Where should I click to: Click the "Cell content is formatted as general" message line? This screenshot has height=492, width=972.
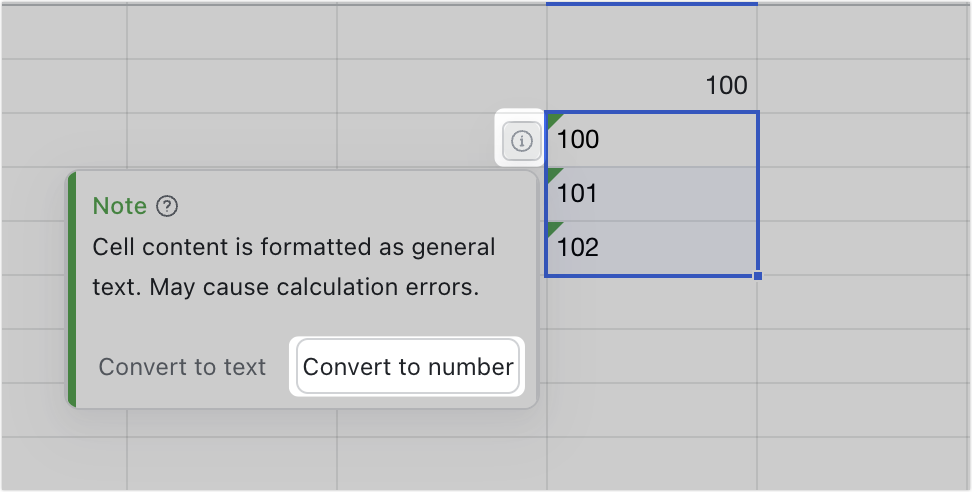click(x=293, y=246)
